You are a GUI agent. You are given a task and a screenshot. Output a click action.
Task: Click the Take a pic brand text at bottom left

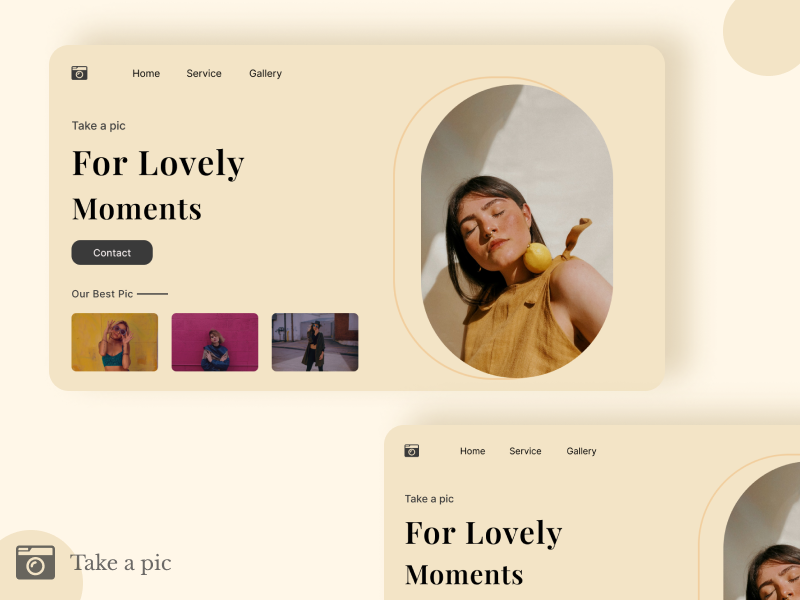click(x=120, y=563)
